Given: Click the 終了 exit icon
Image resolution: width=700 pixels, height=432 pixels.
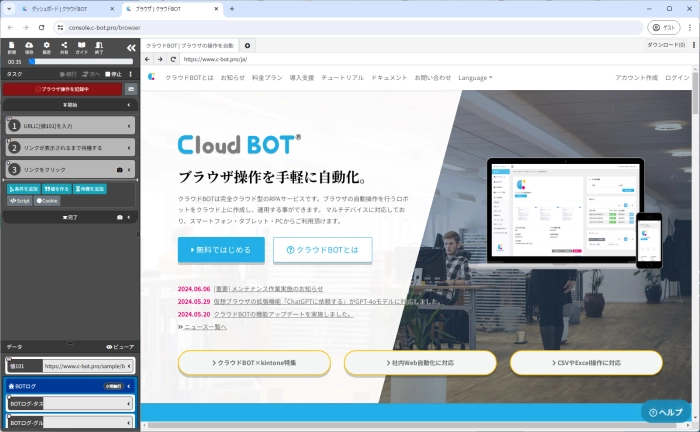Looking at the screenshot, I should [98, 48].
